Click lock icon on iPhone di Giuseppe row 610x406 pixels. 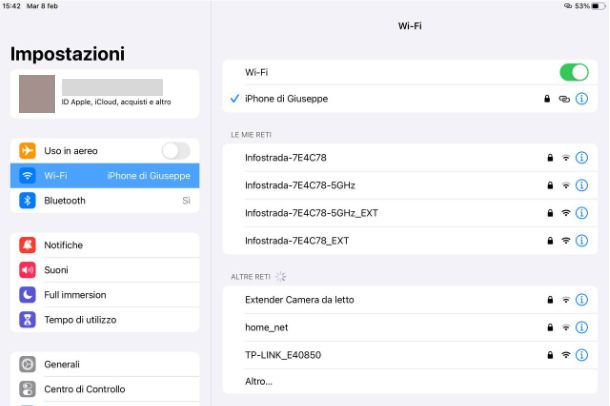point(547,99)
